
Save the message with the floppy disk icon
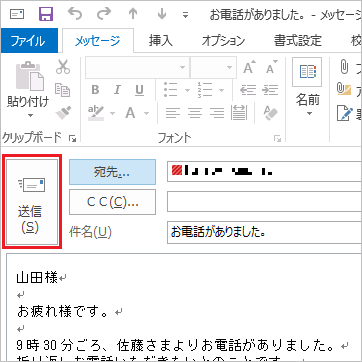[46, 14]
